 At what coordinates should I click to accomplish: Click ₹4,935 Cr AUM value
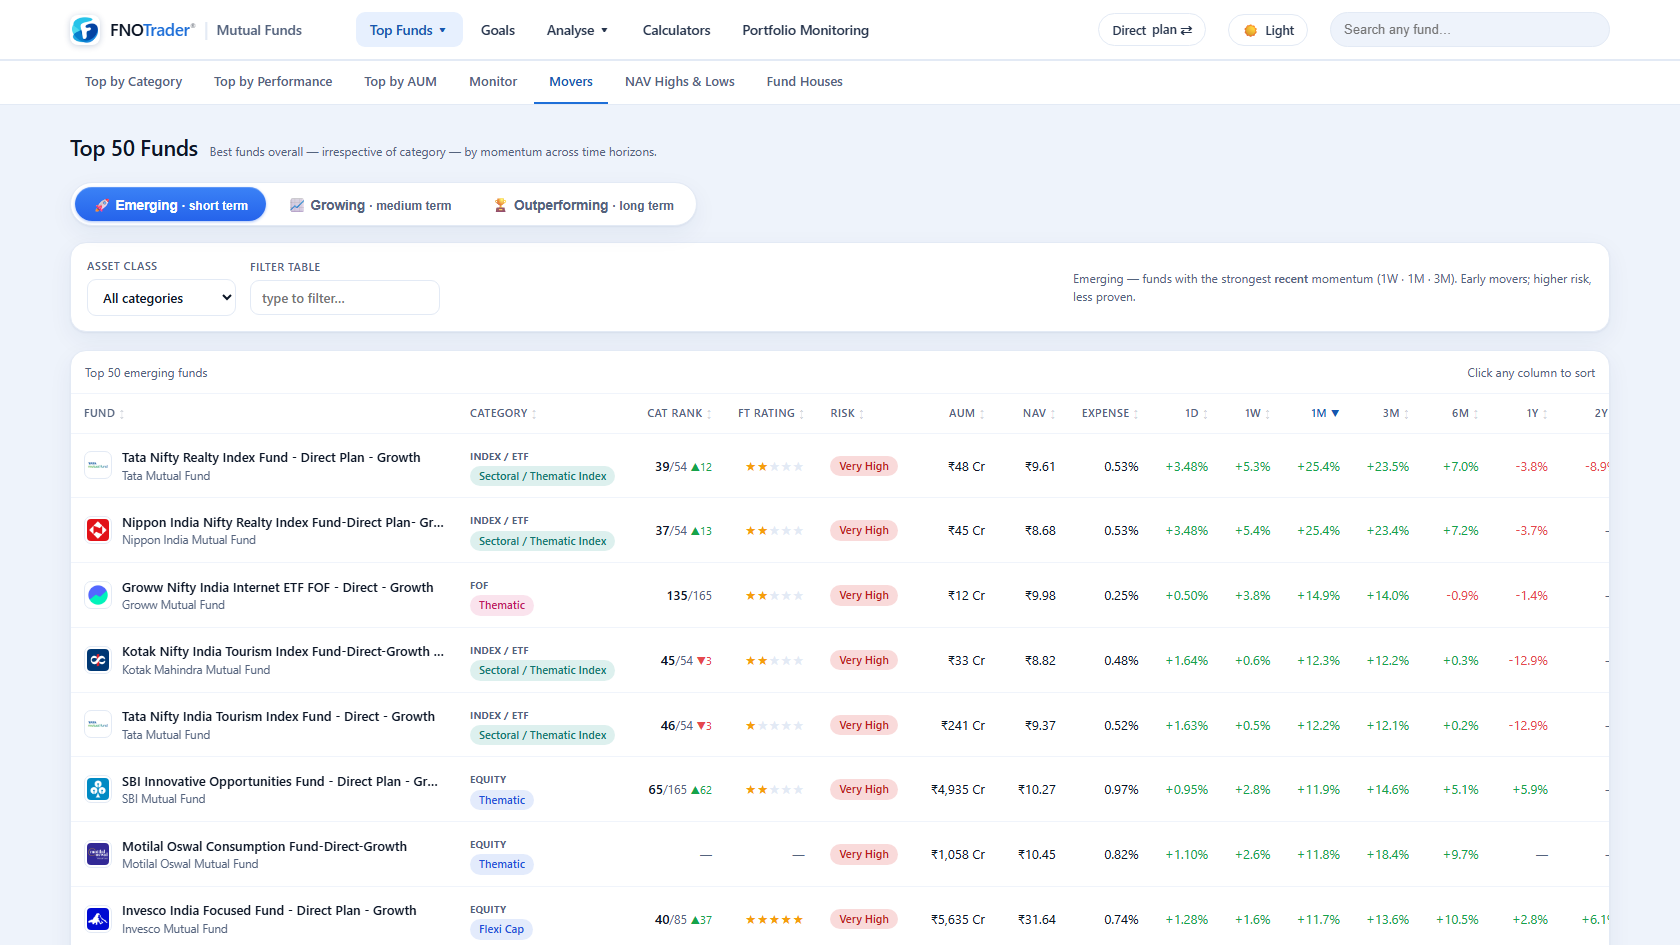tap(958, 790)
